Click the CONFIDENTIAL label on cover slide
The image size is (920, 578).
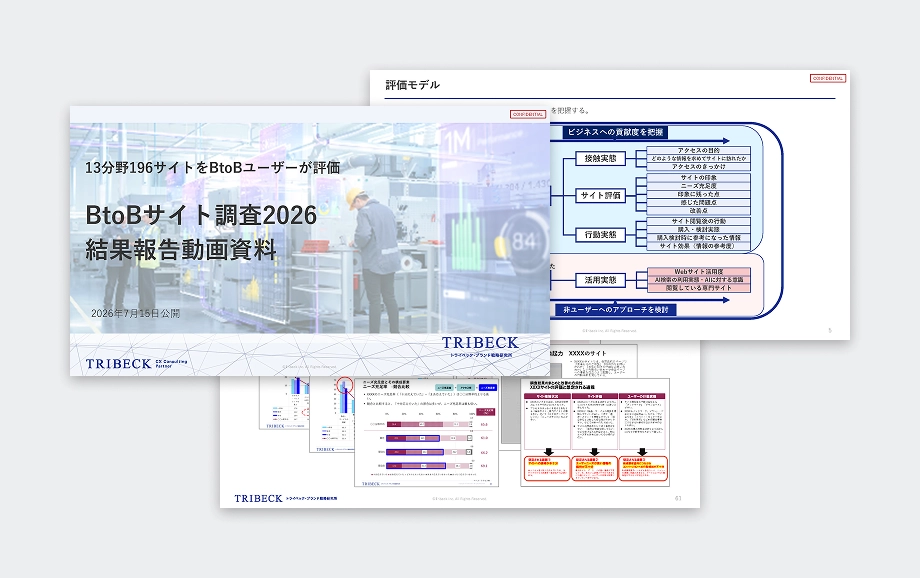point(527,114)
